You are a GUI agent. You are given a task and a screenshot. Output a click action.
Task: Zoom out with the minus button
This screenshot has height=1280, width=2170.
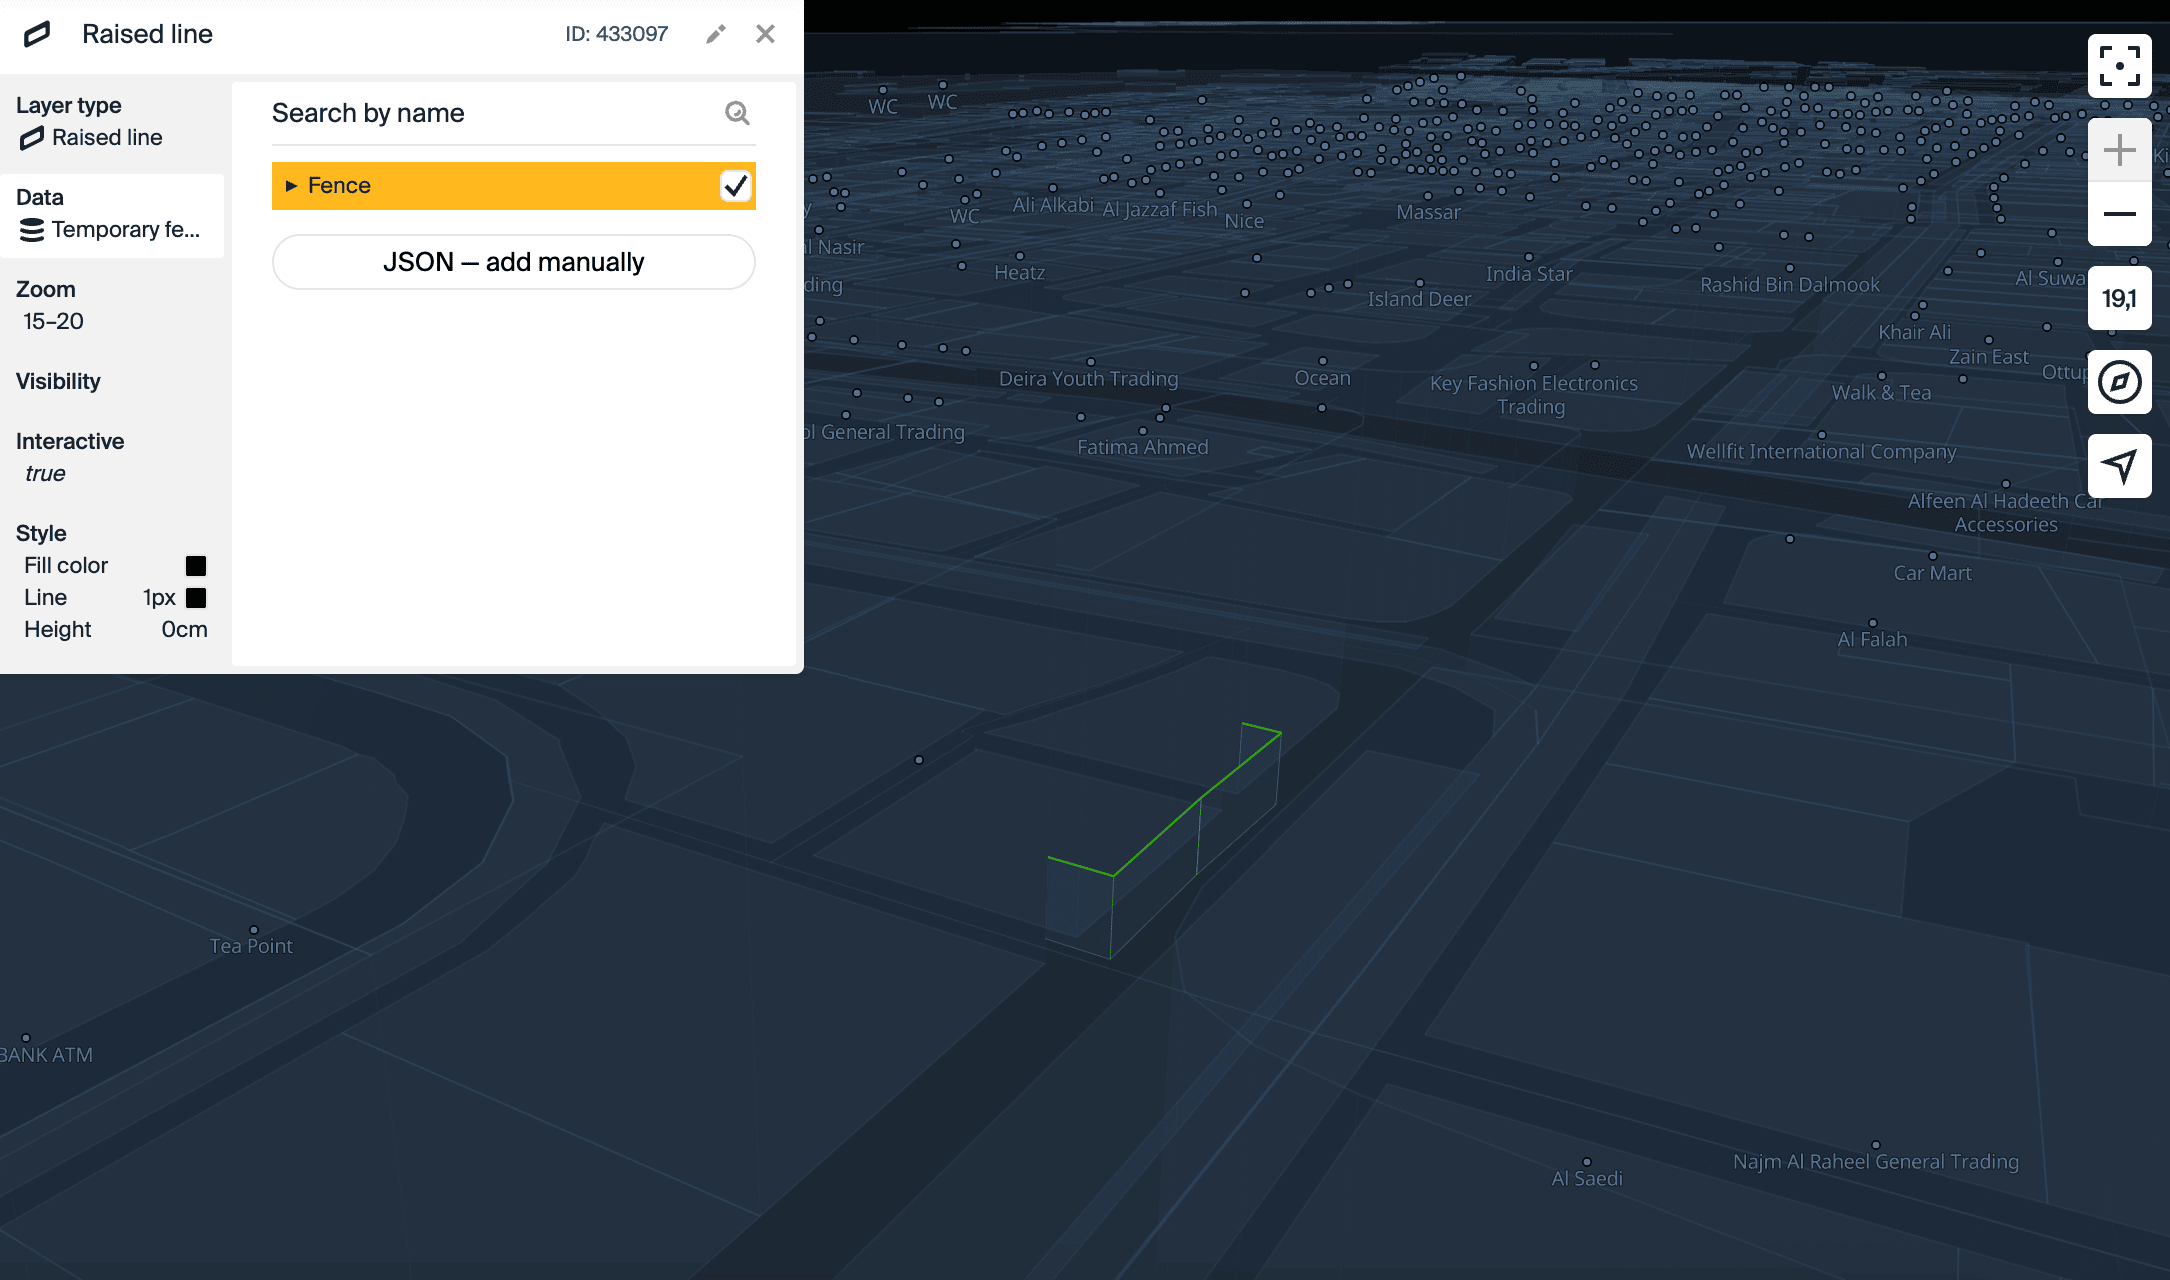click(x=2119, y=214)
